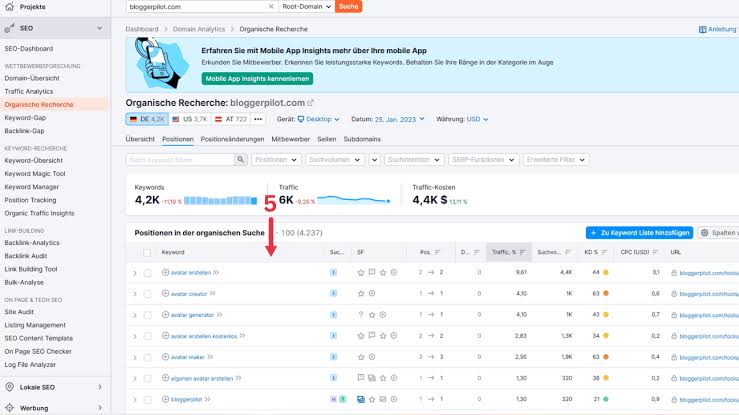Open the Suchintention filter dropdown
Screen dimensions: 739x415
[414, 160]
